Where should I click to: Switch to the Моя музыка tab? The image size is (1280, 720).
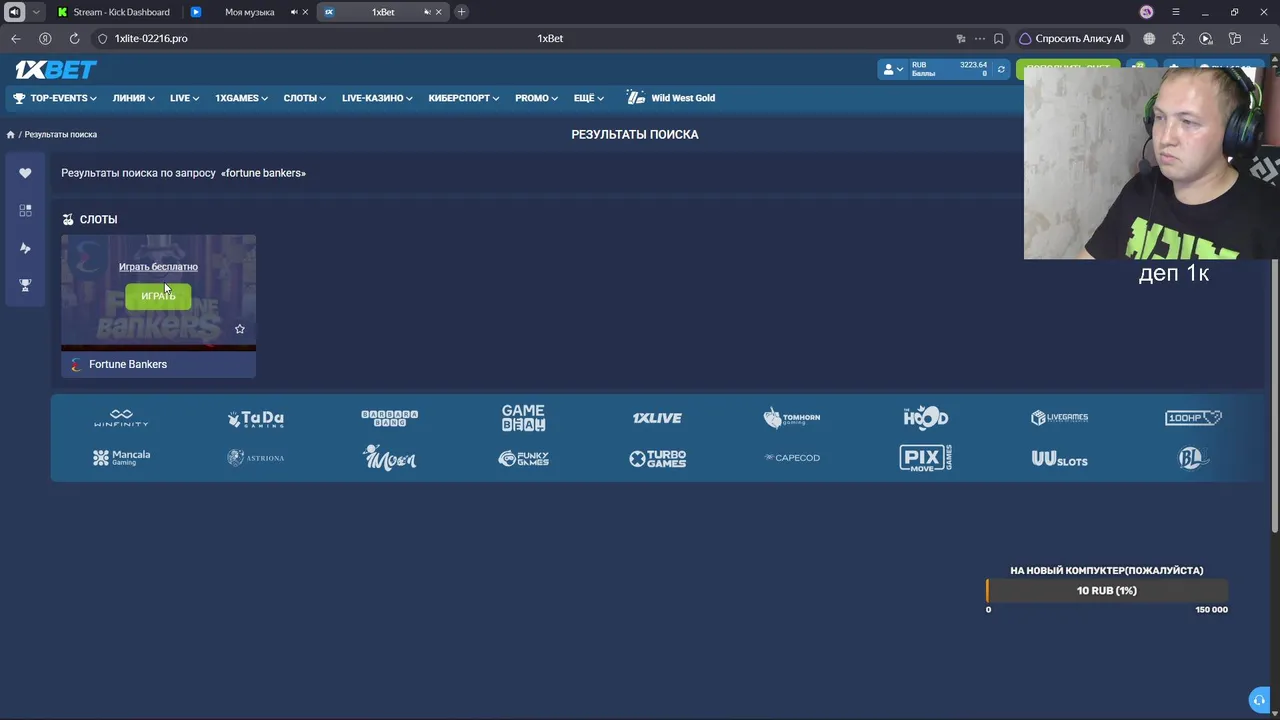(248, 12)
